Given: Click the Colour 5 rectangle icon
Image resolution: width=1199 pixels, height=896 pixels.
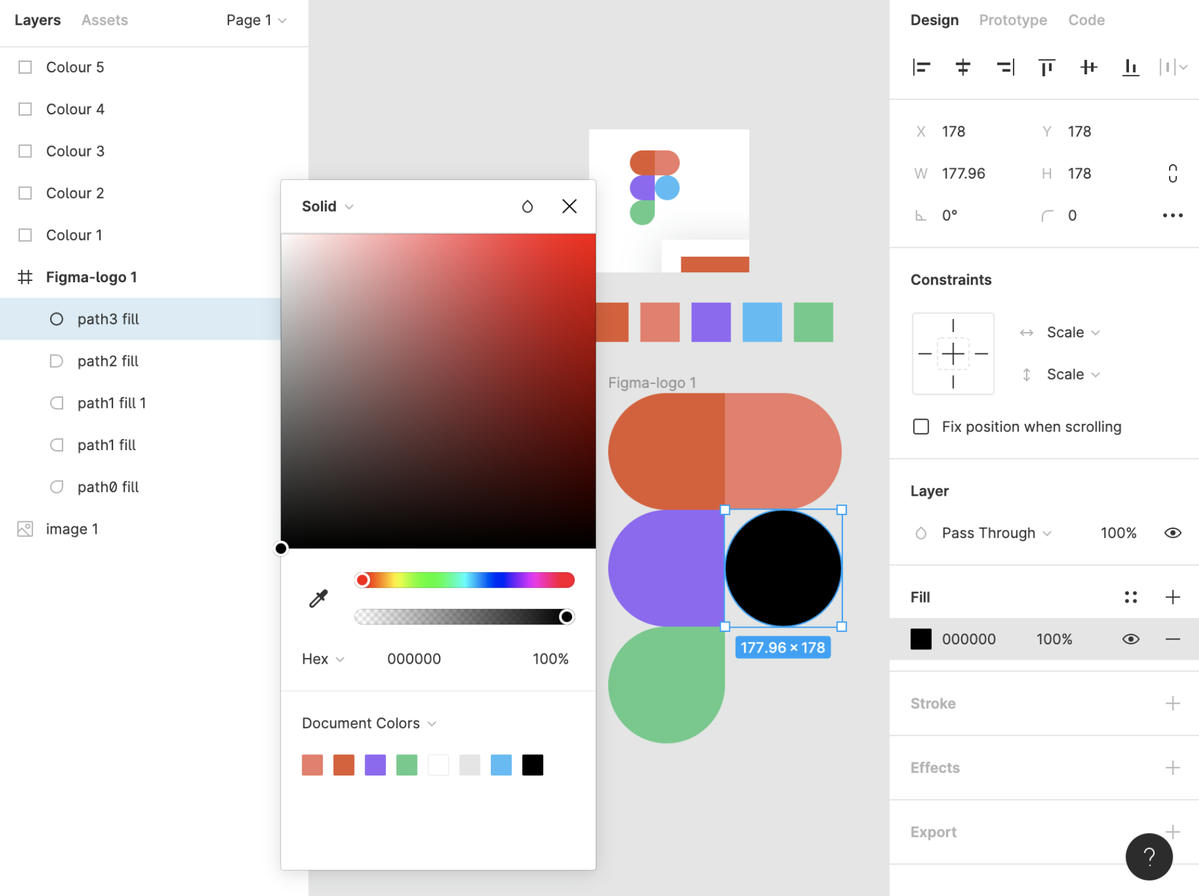Looking at the screenshot, I should click(x=25, y=67).
